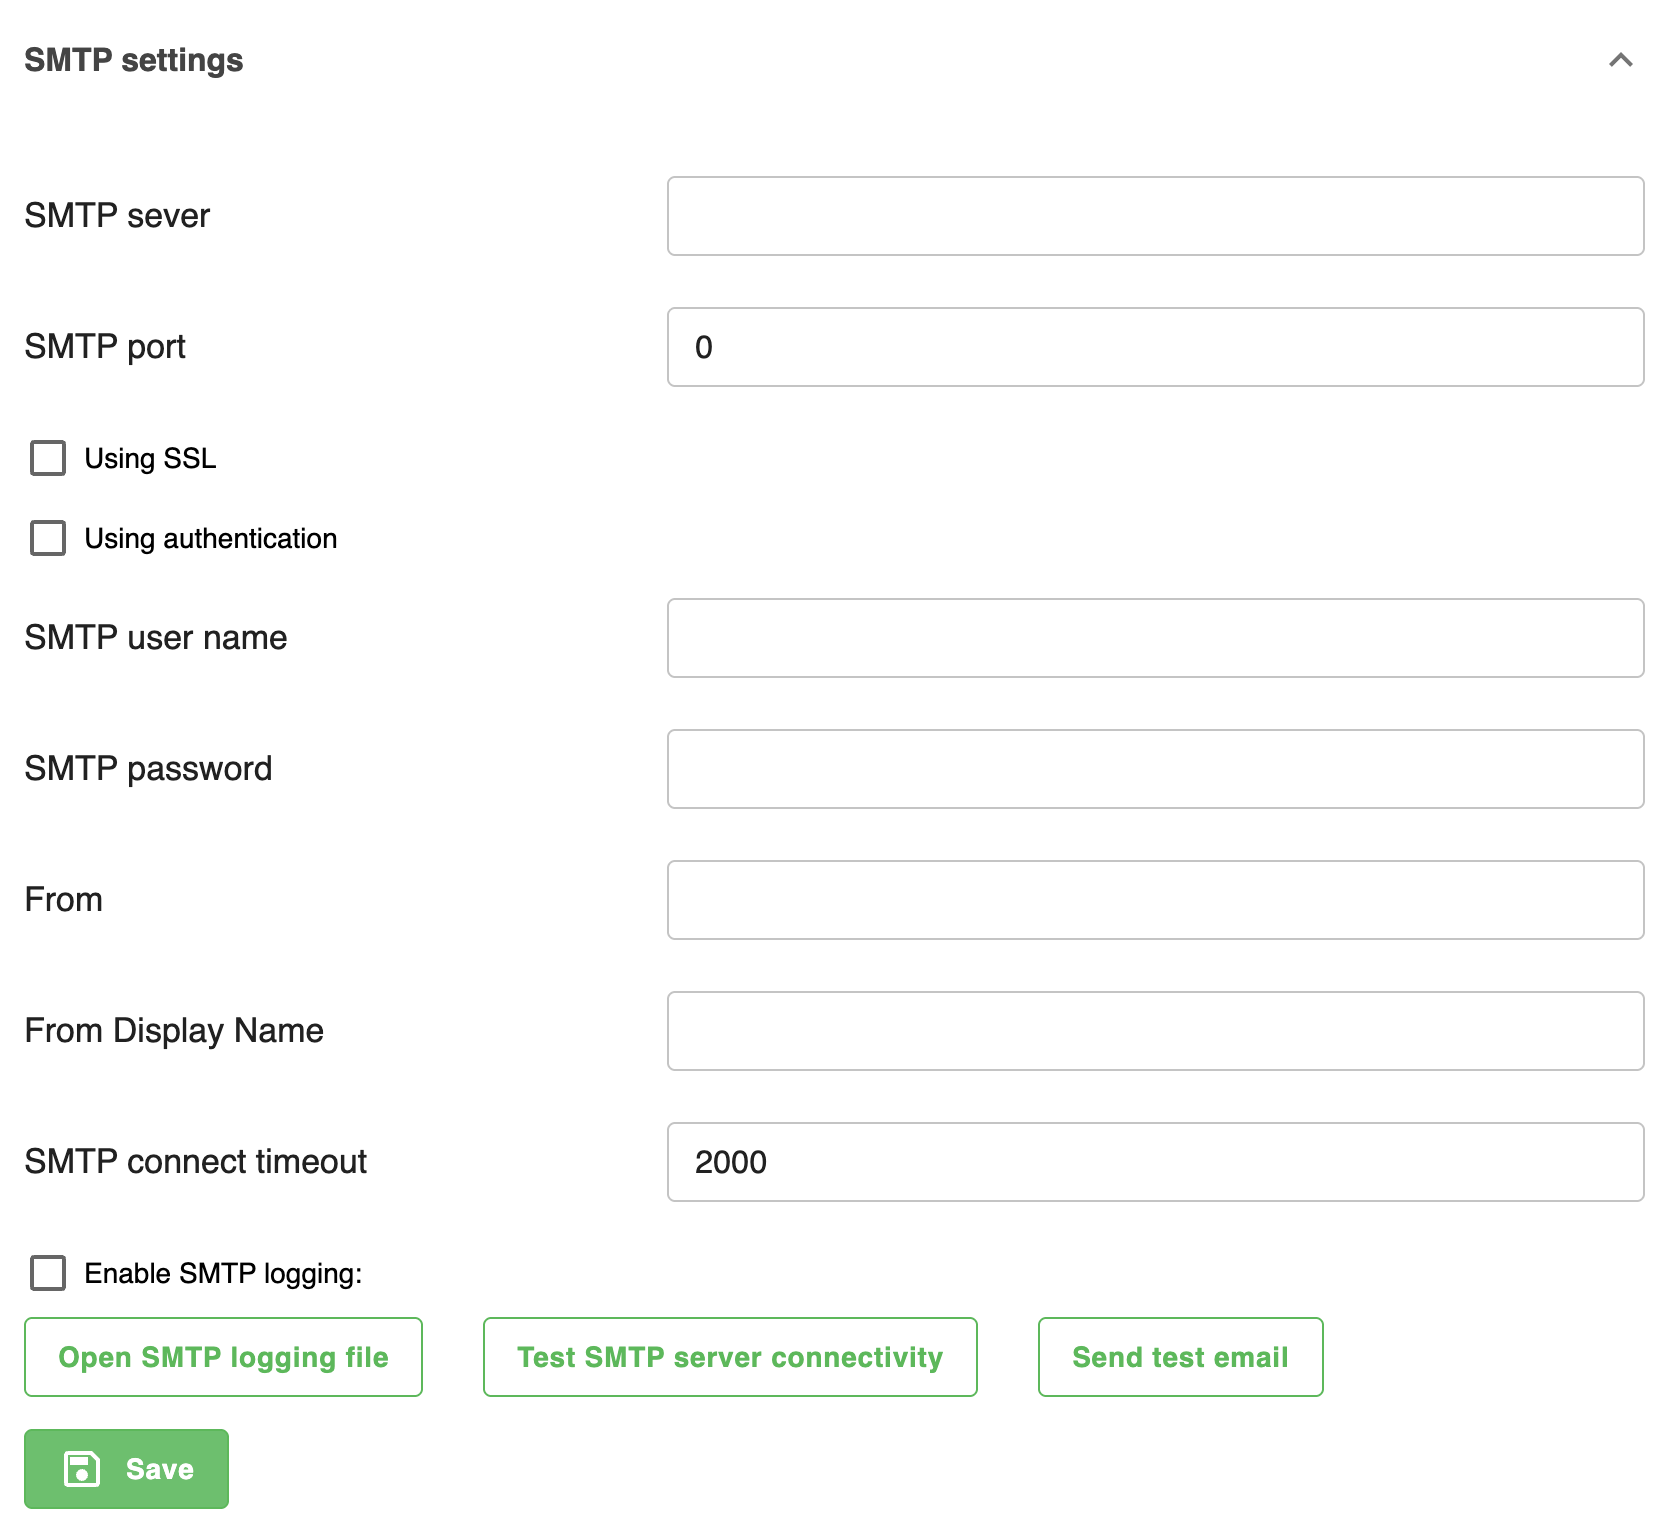Click the SMTP user name field
Viewport: 1666px width, 1532px height.
(1155, 638)
